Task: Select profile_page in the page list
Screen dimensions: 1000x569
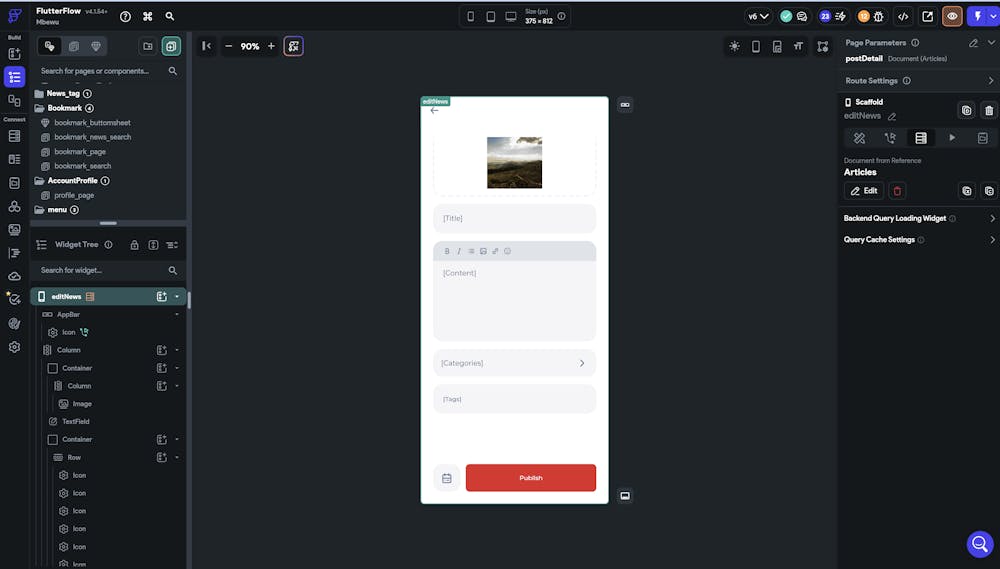Action: coord(74,196)
